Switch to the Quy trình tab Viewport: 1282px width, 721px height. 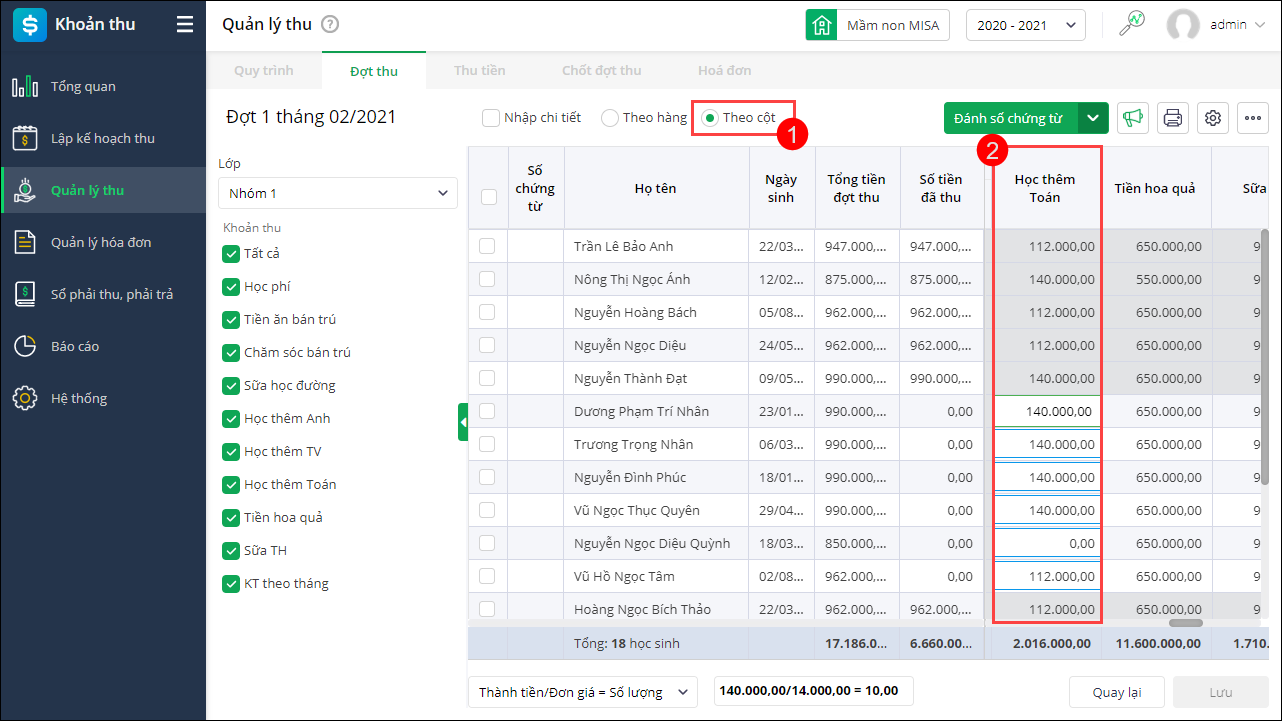pos(264,71)
